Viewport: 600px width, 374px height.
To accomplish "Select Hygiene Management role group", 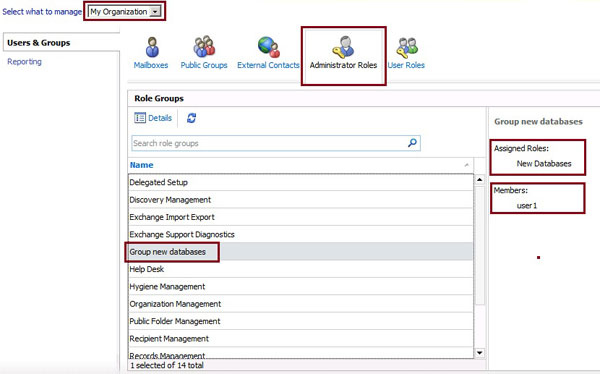I will coord(301,286).
